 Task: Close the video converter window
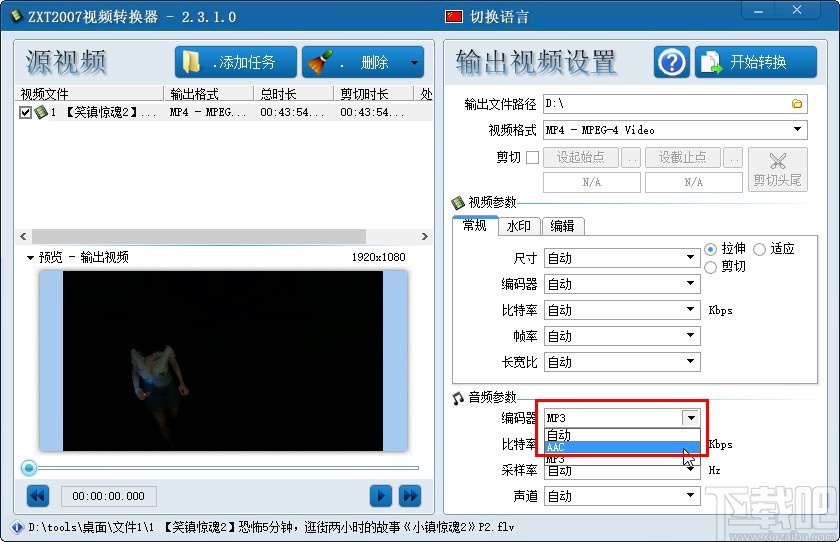(x=797, y=10)
